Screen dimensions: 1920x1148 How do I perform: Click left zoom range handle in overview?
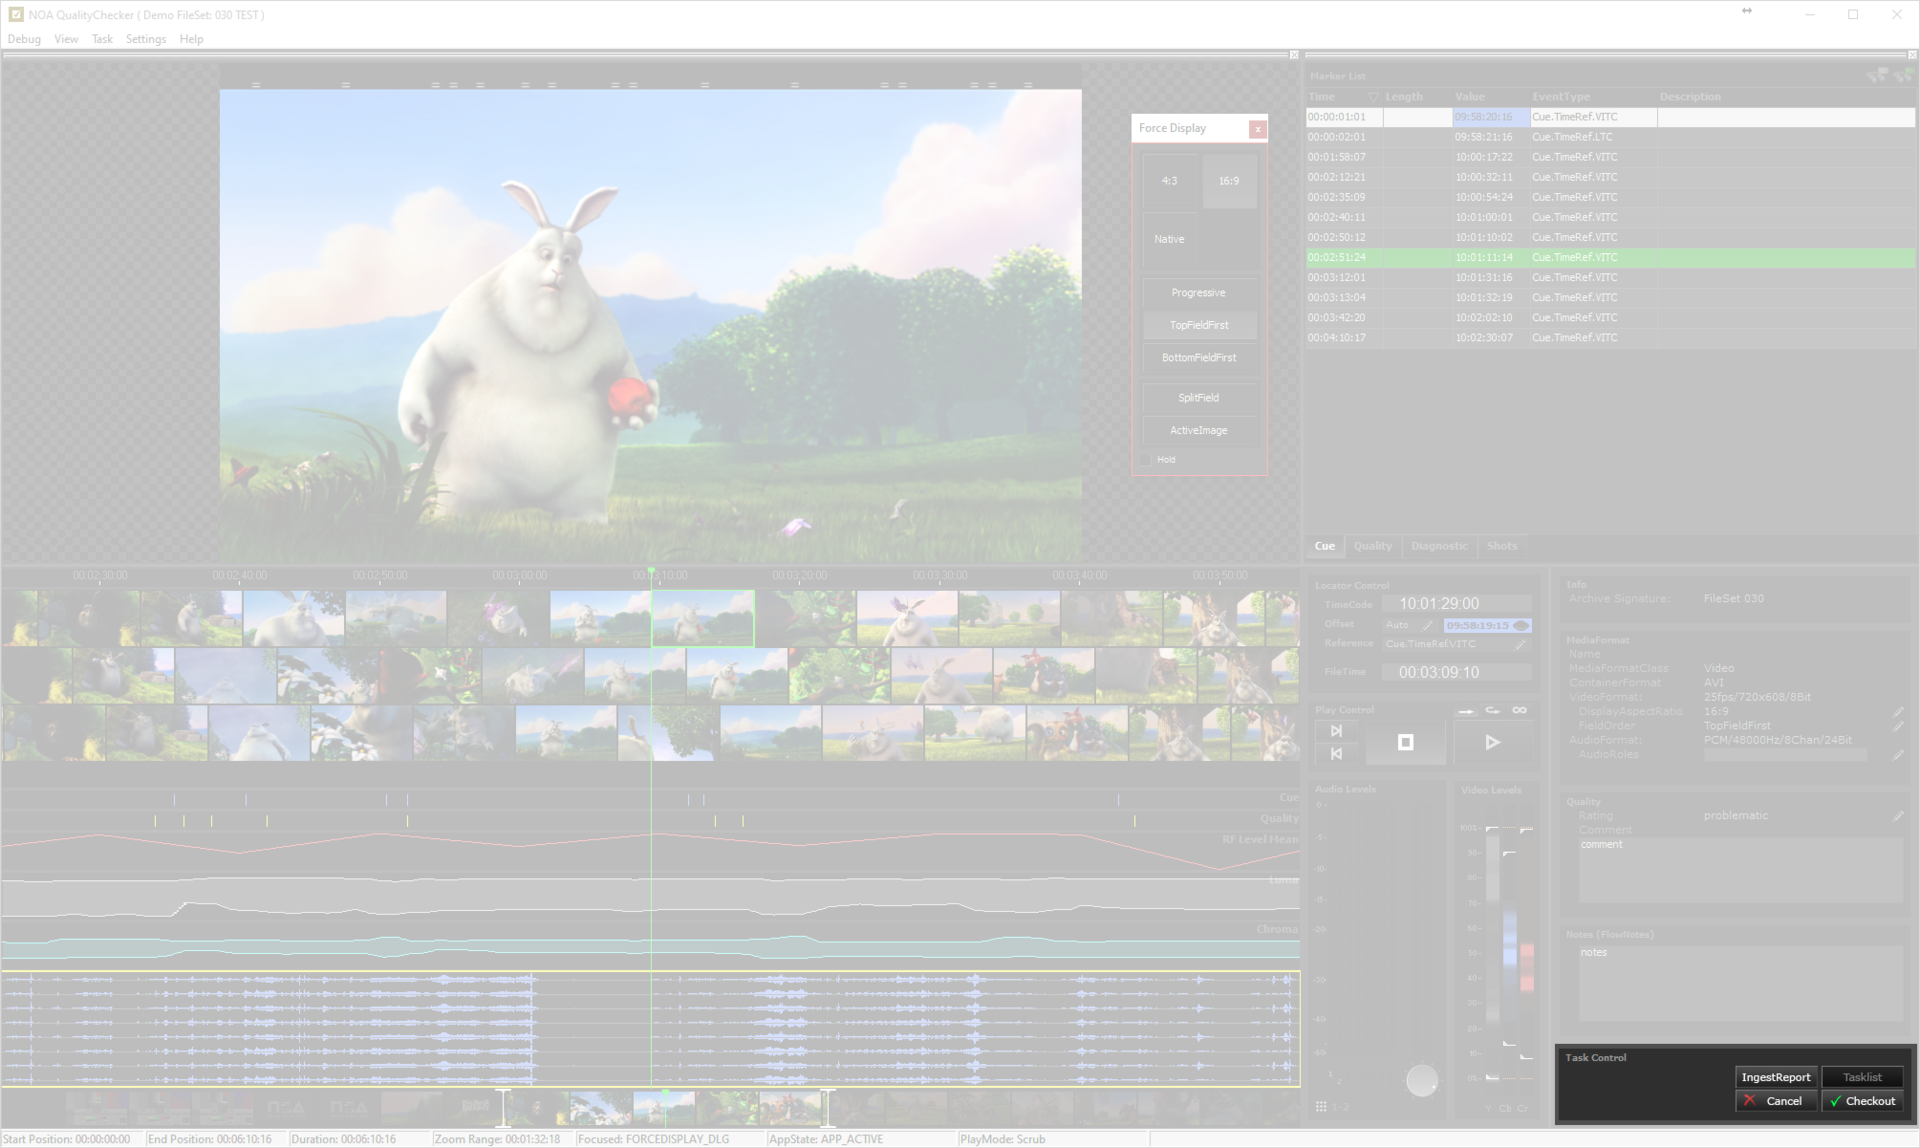pyautogui.click(x=502, y=1108)
